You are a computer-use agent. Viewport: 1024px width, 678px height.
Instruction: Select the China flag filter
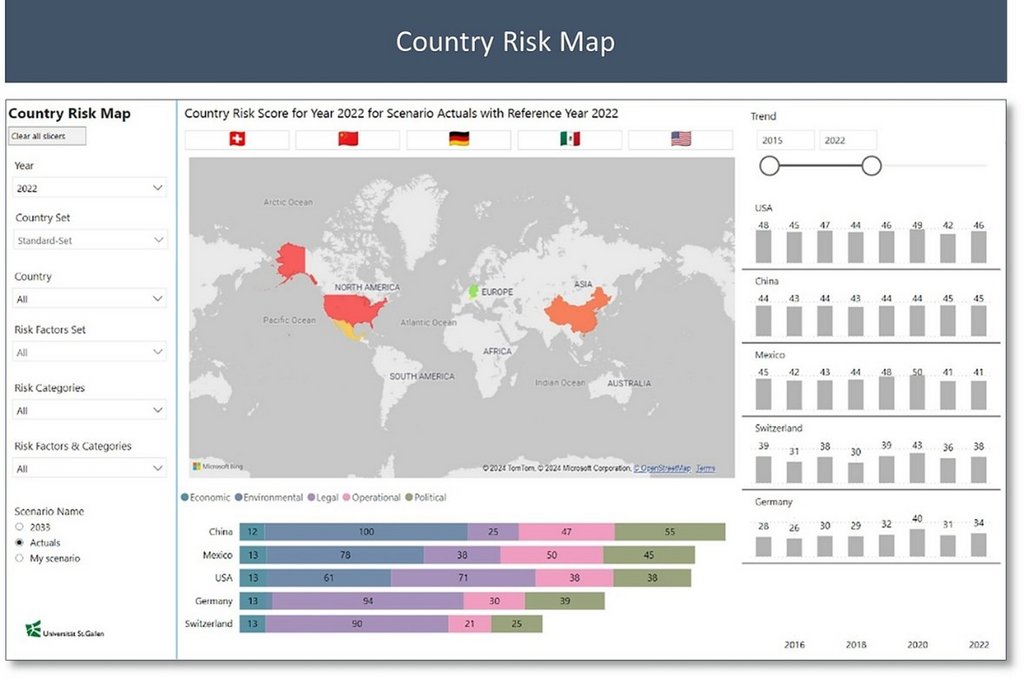click(x=348, y=140)
